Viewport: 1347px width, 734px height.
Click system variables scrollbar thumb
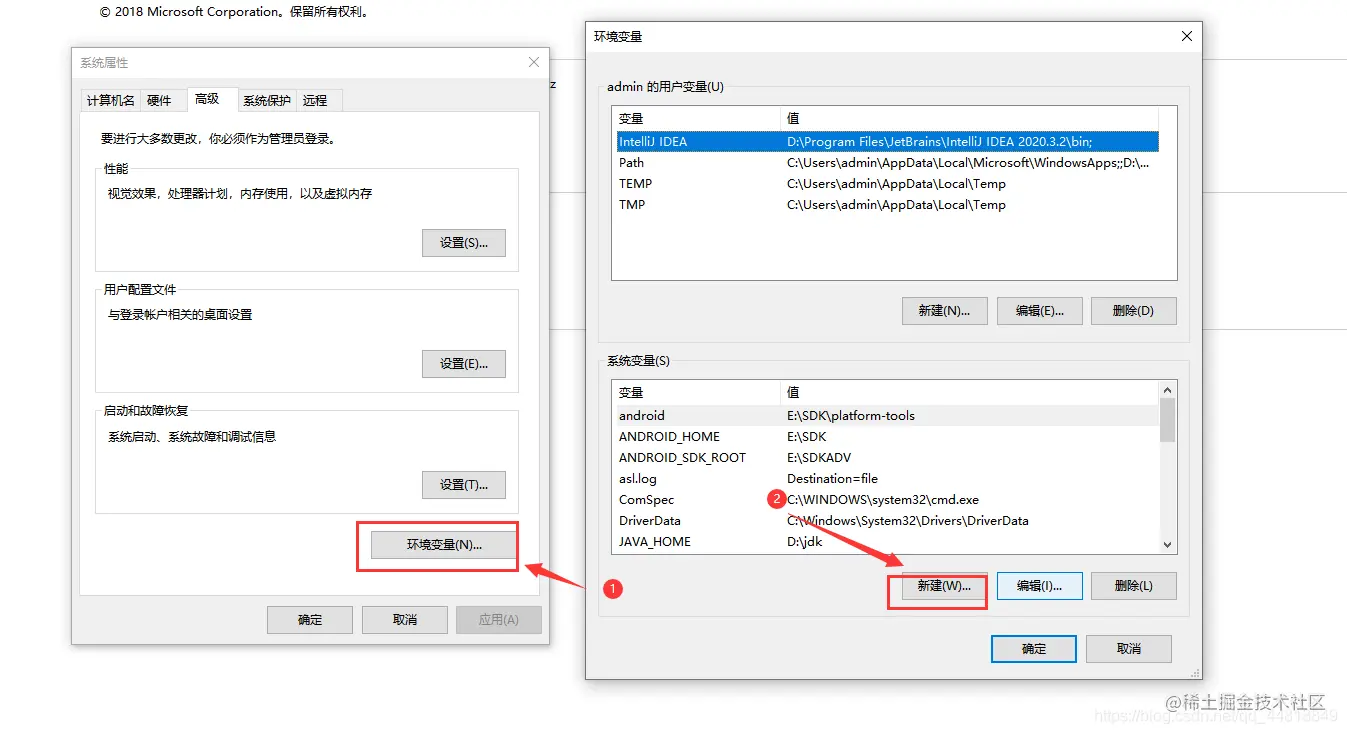(1167, 420)
